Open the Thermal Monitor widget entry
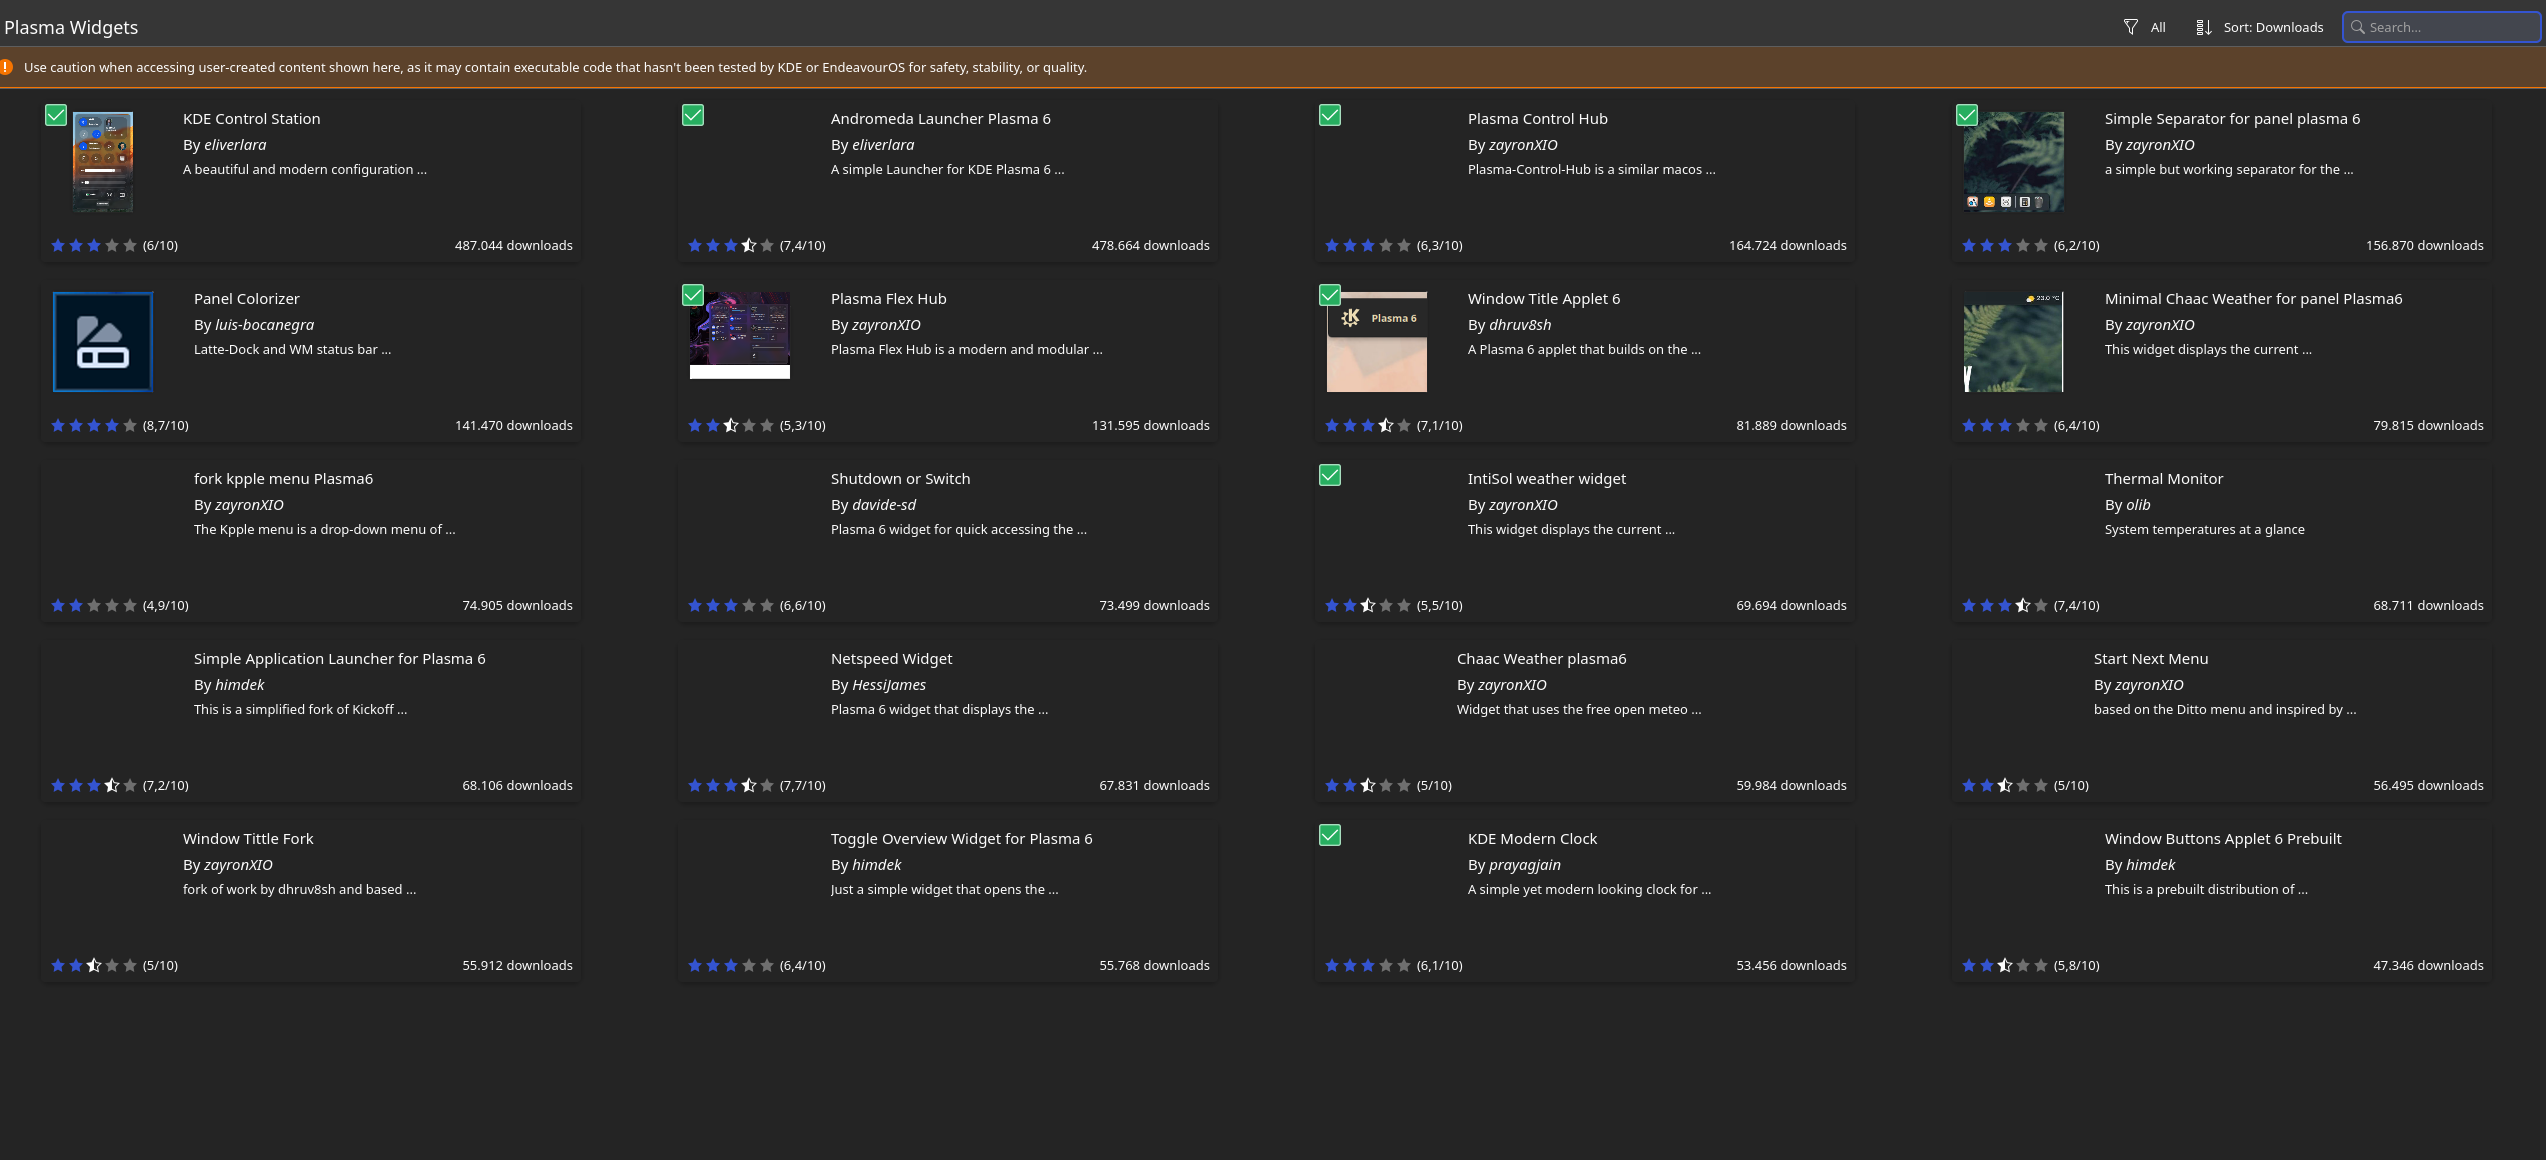This screenshot has width=2546, height=1160. tap(2163, 479)
